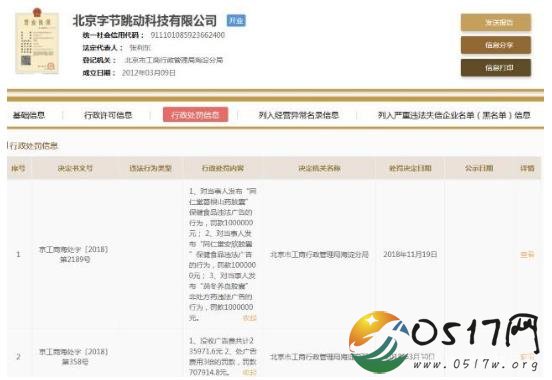552x380 pixels.
Task: Switch to the 行政许可信息 tab
Action: tap(108, 115)
